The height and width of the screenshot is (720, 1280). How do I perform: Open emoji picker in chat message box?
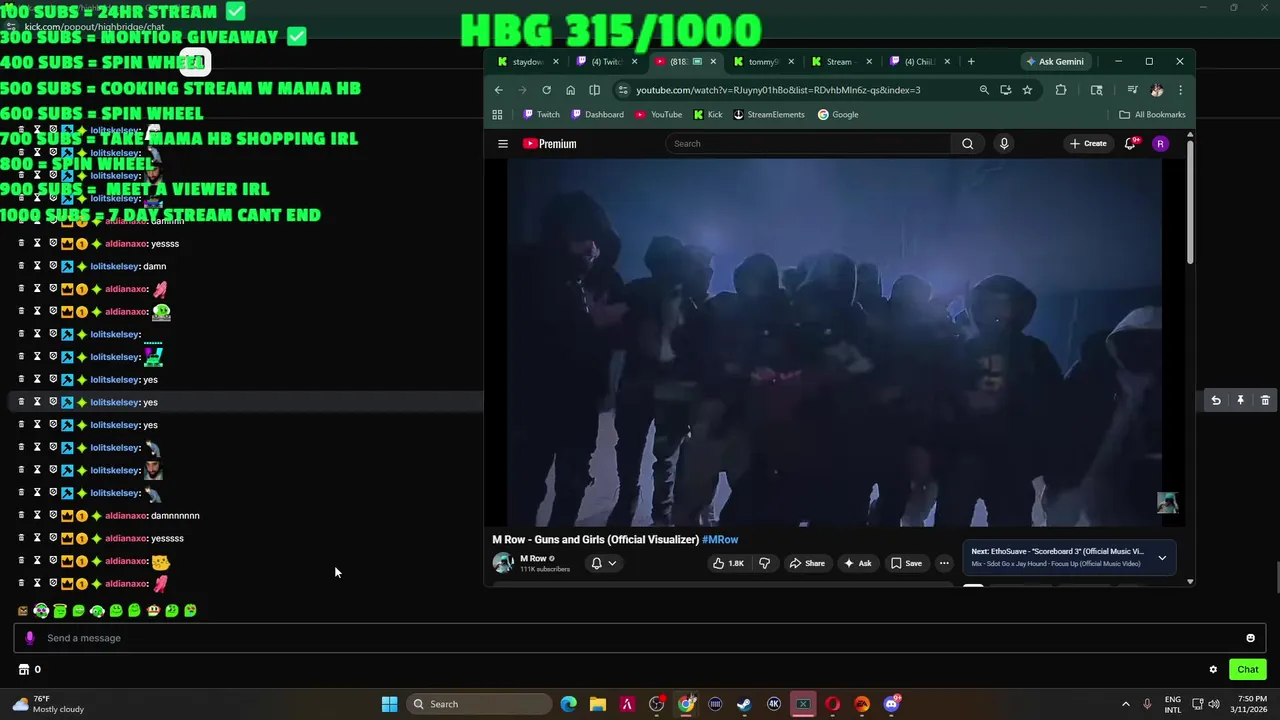click(x=1250, y=638)
